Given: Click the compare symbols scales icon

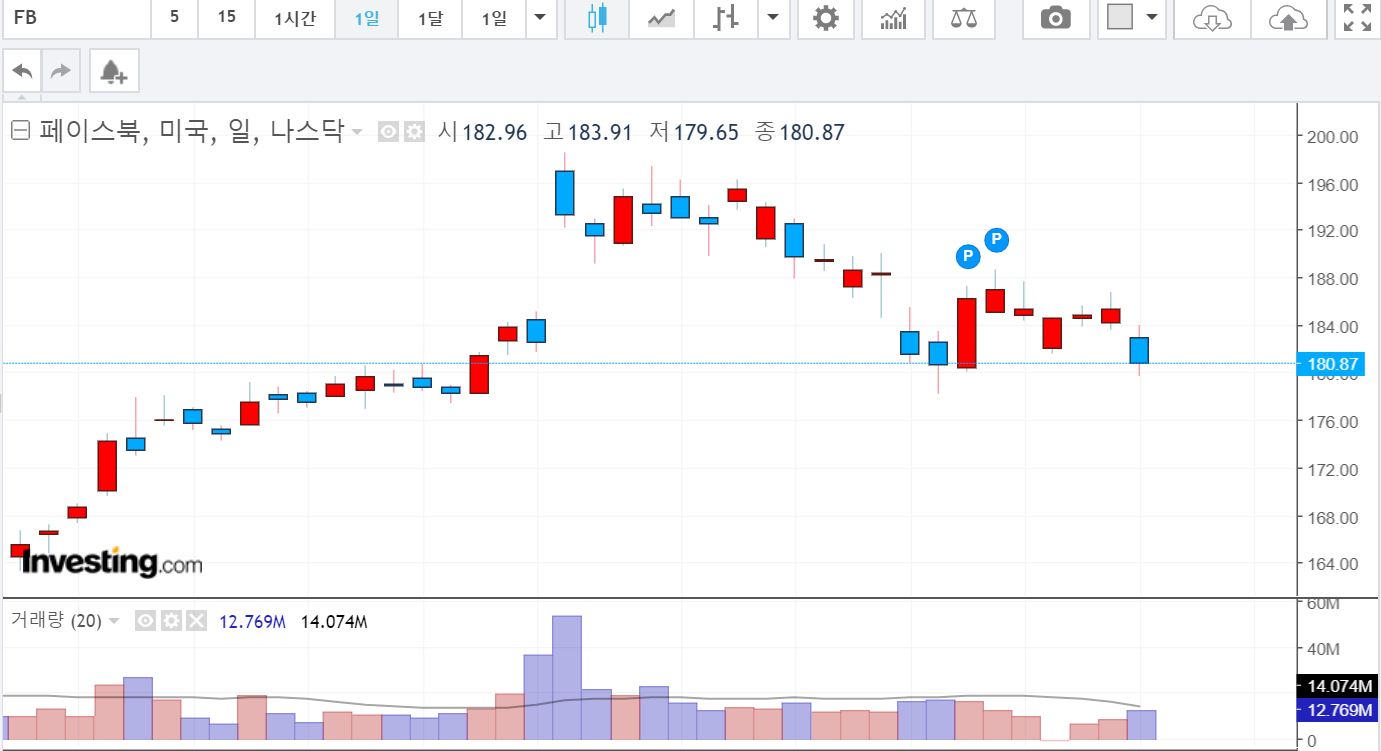Looking at the screenshot, I should (x=964, y=18).
